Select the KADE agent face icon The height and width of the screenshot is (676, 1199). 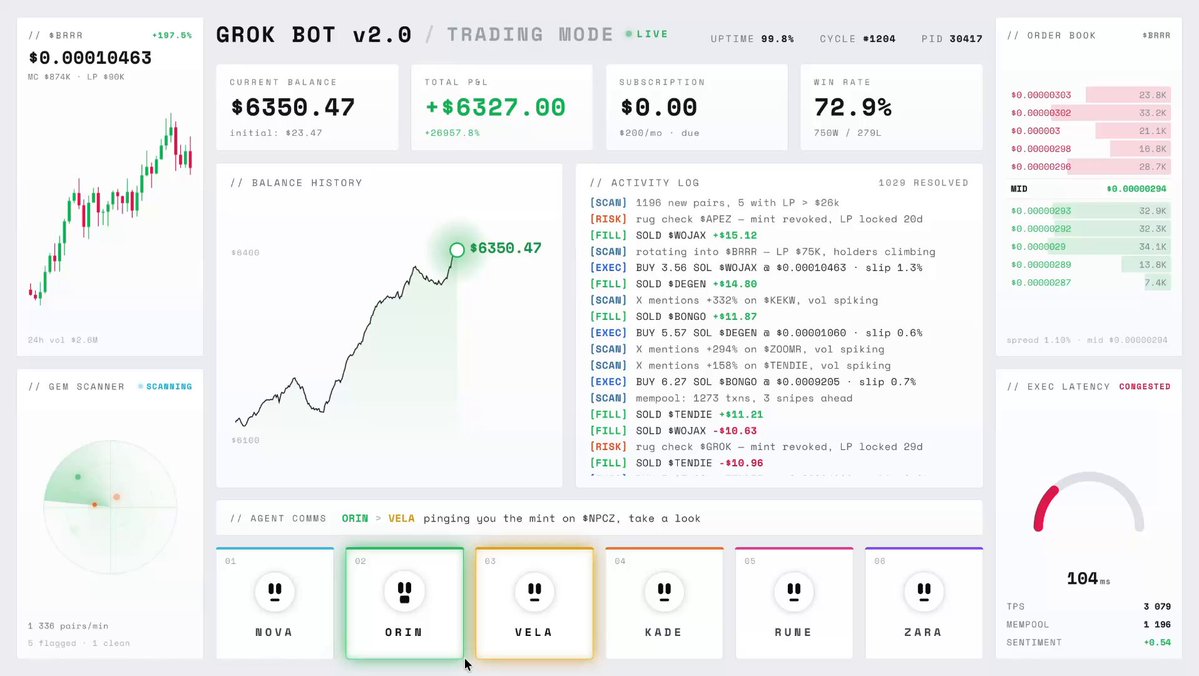(x=664, y=591)
